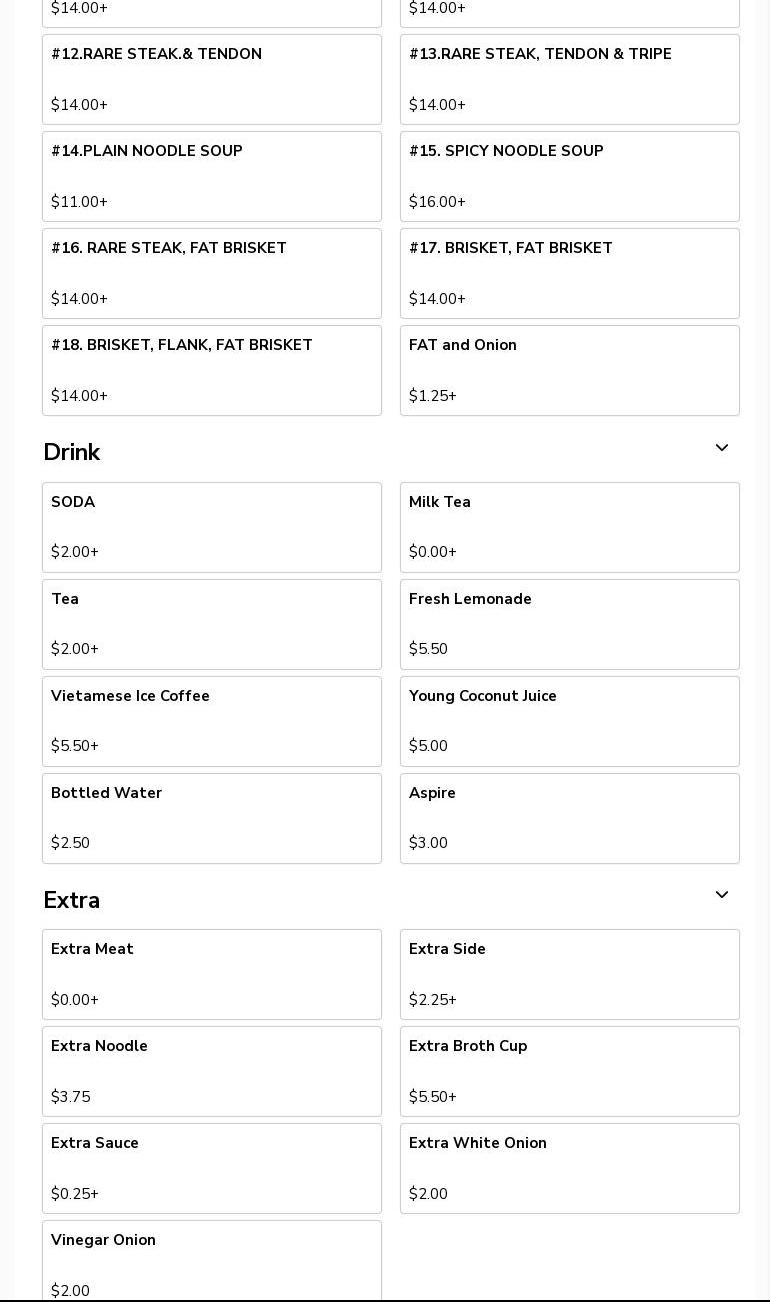Choose Fresh Lemonade from drinks
Screen dimensions: 770x1302
click(570, 624)
